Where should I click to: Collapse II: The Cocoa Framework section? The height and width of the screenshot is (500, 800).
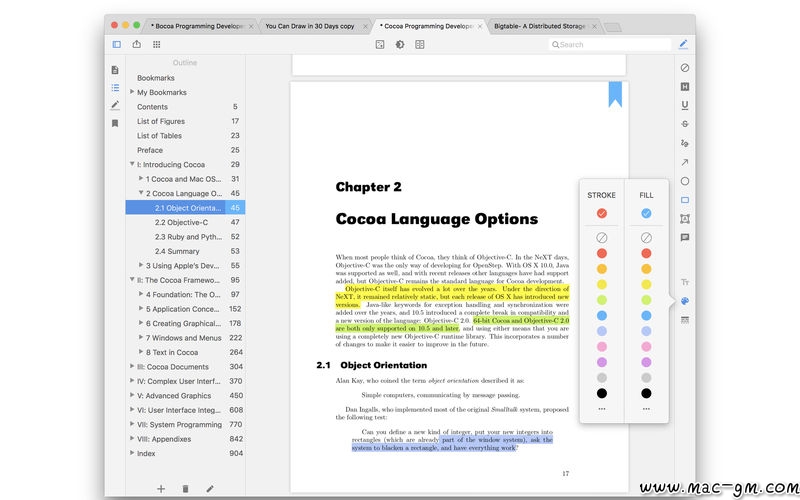tap(132, 280)
